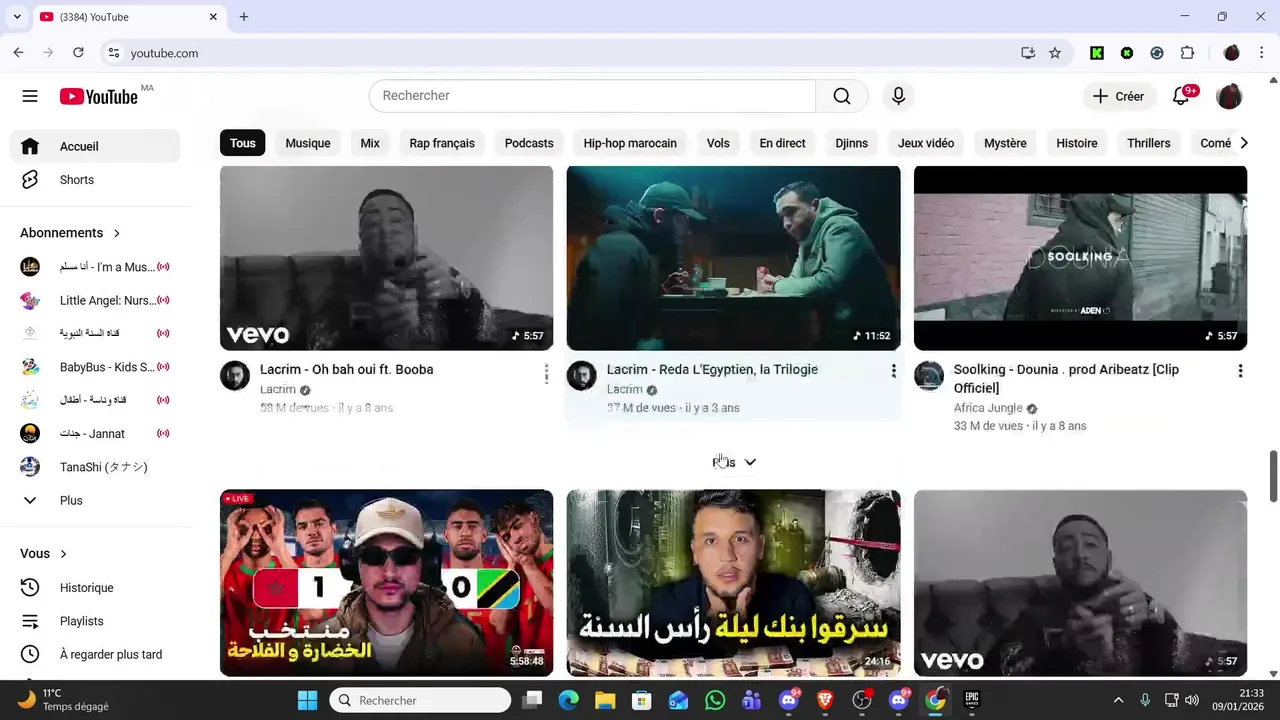The width and height of the screenshot is (1280, 720).
Task: Open the Brave browser from the taskbar
Action: [825, 700]
